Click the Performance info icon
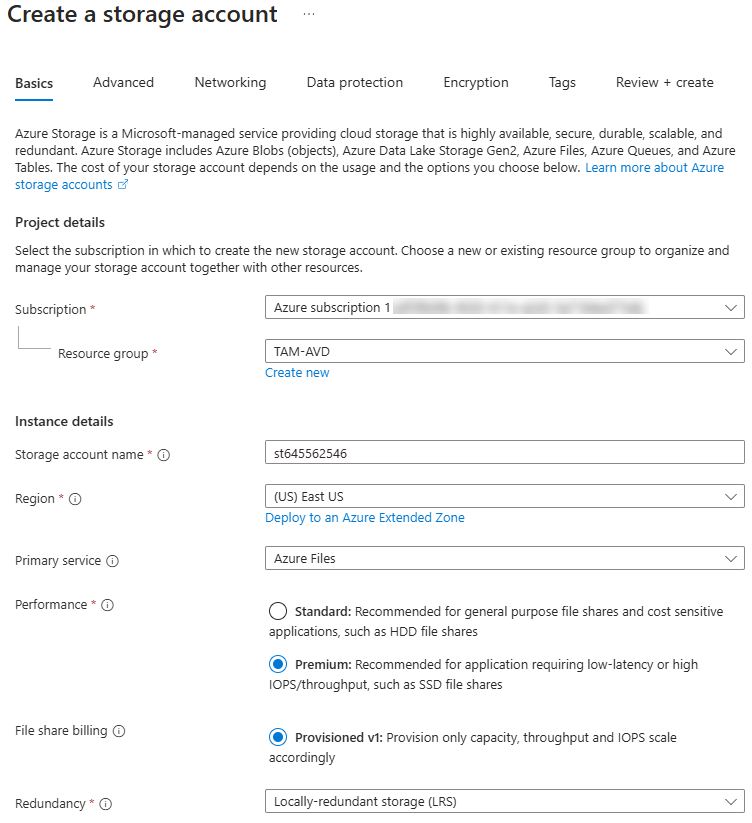752x823 pixels. click(x=108, y=605)
